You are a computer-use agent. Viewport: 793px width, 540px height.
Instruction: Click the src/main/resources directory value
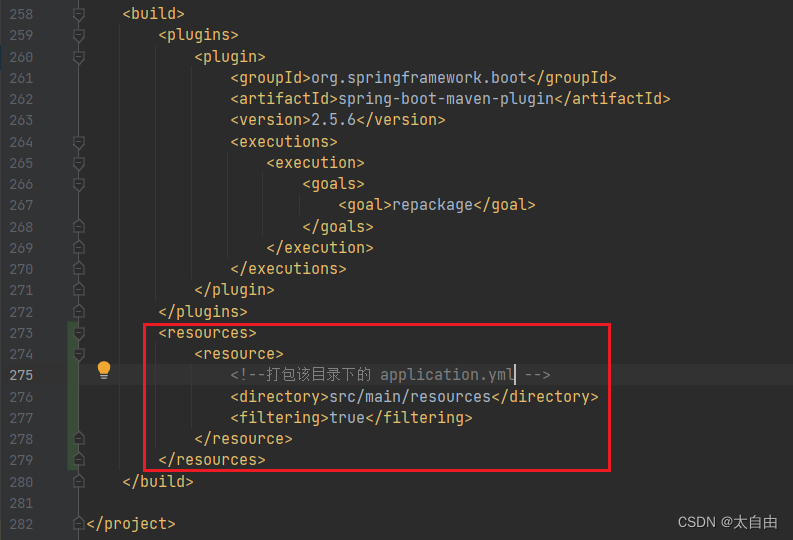[410, 396]
